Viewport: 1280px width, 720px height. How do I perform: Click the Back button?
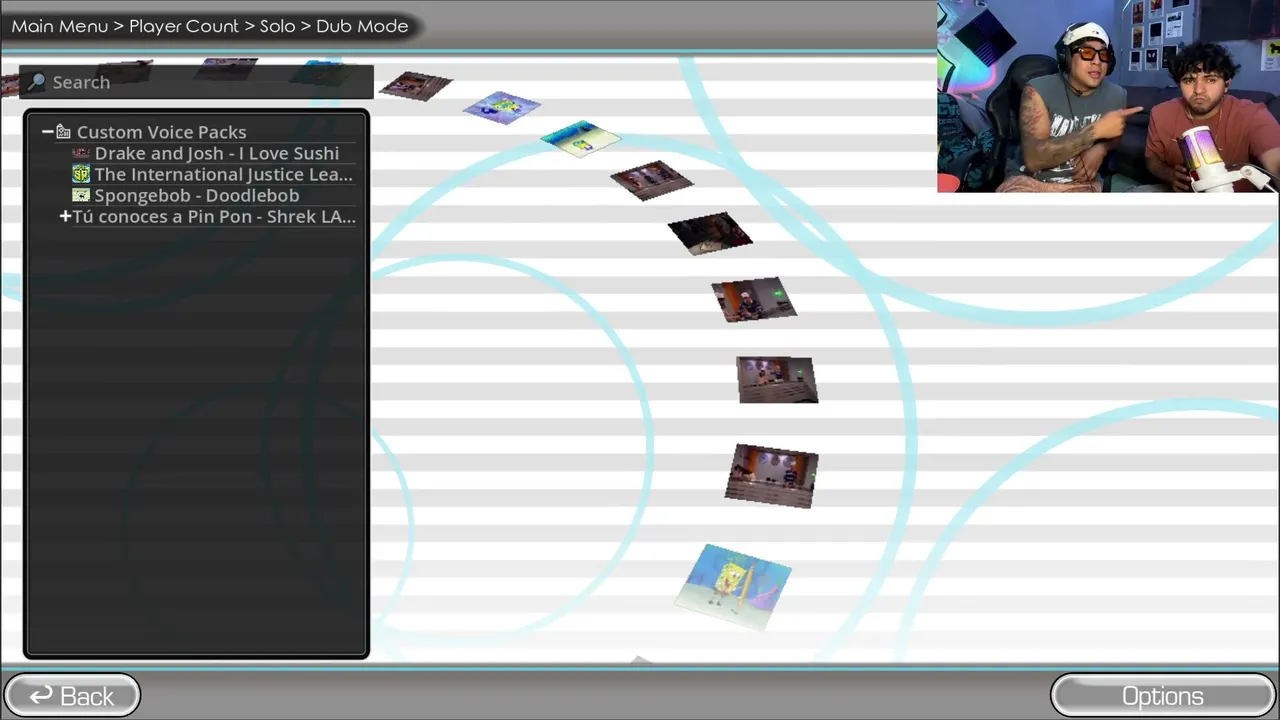[72, 696]
